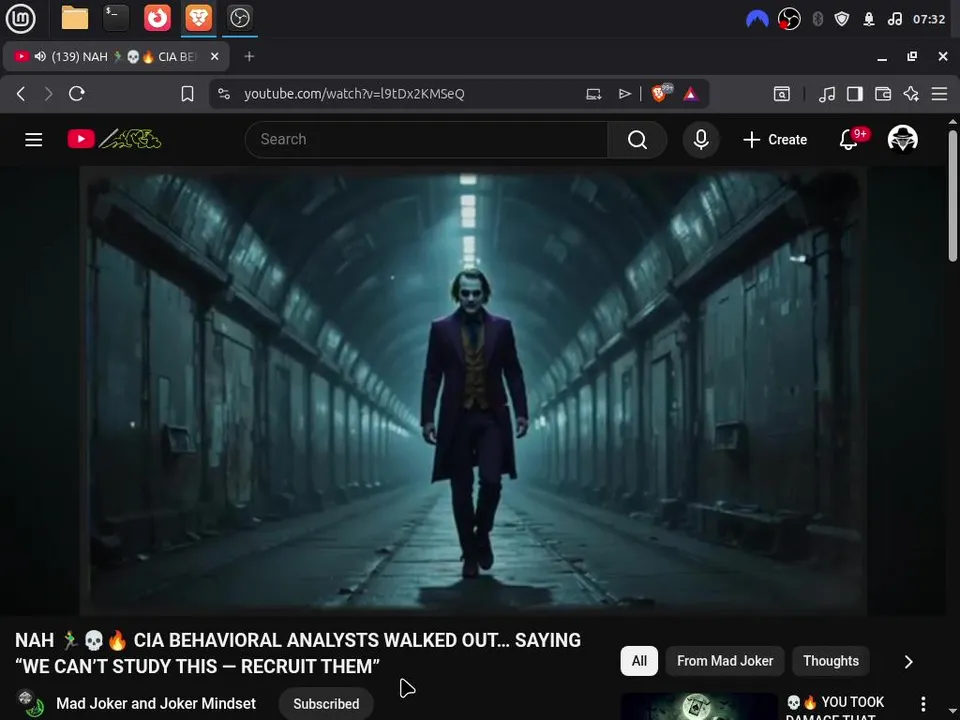
Task: Open the OBS recording tray indicator
Action: 789,20
